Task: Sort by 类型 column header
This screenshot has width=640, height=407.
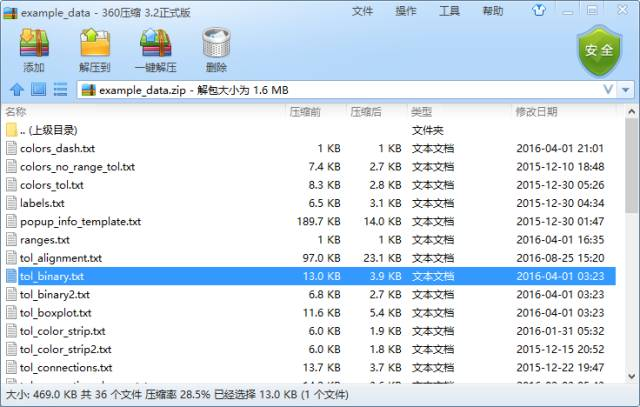Action: click(422, 111)
